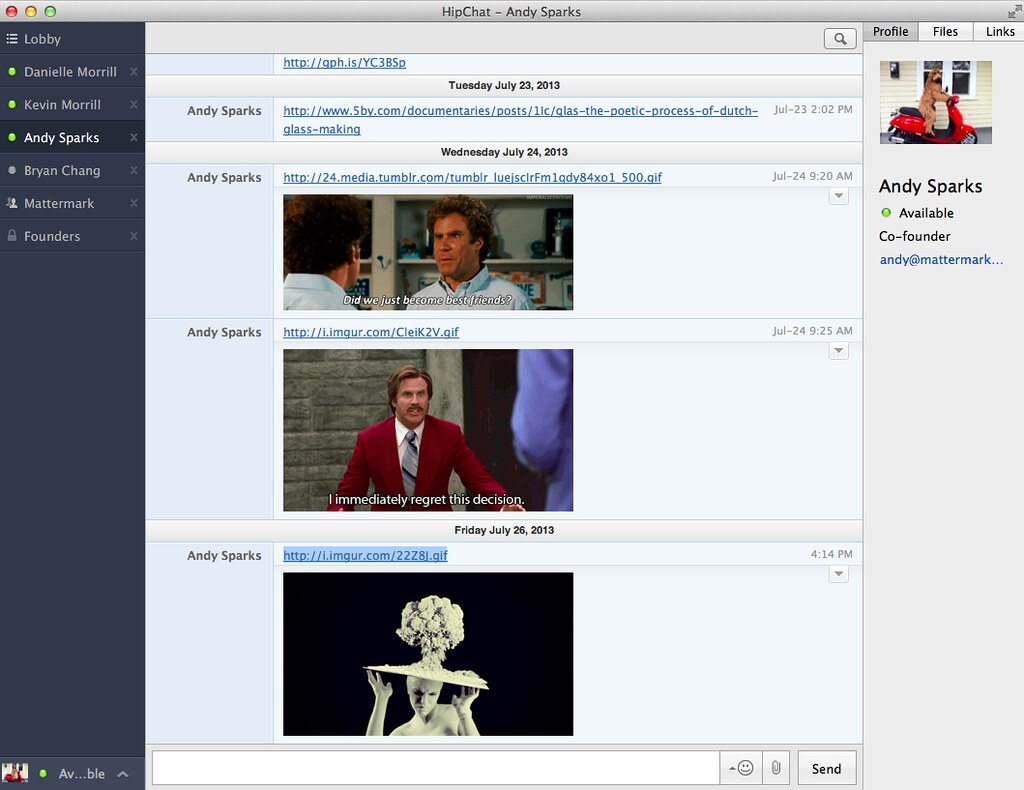1024x790 pixels.
Task: Close the Kevin Morrill chat tab
Action: 134,104
